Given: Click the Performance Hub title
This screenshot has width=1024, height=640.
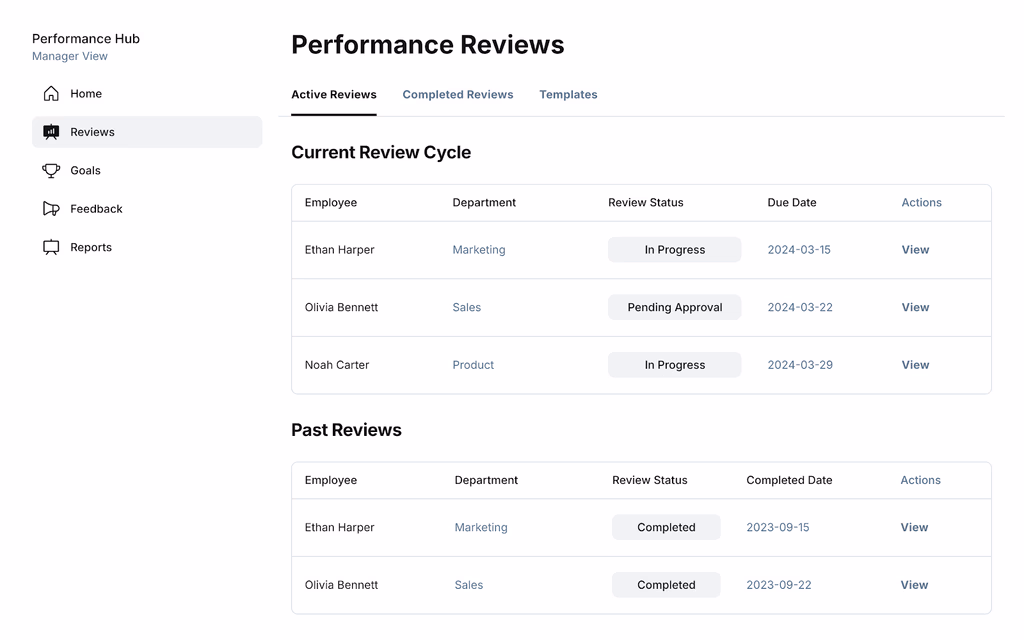Looking at the screenshot, I should click(x=86, y=39).
